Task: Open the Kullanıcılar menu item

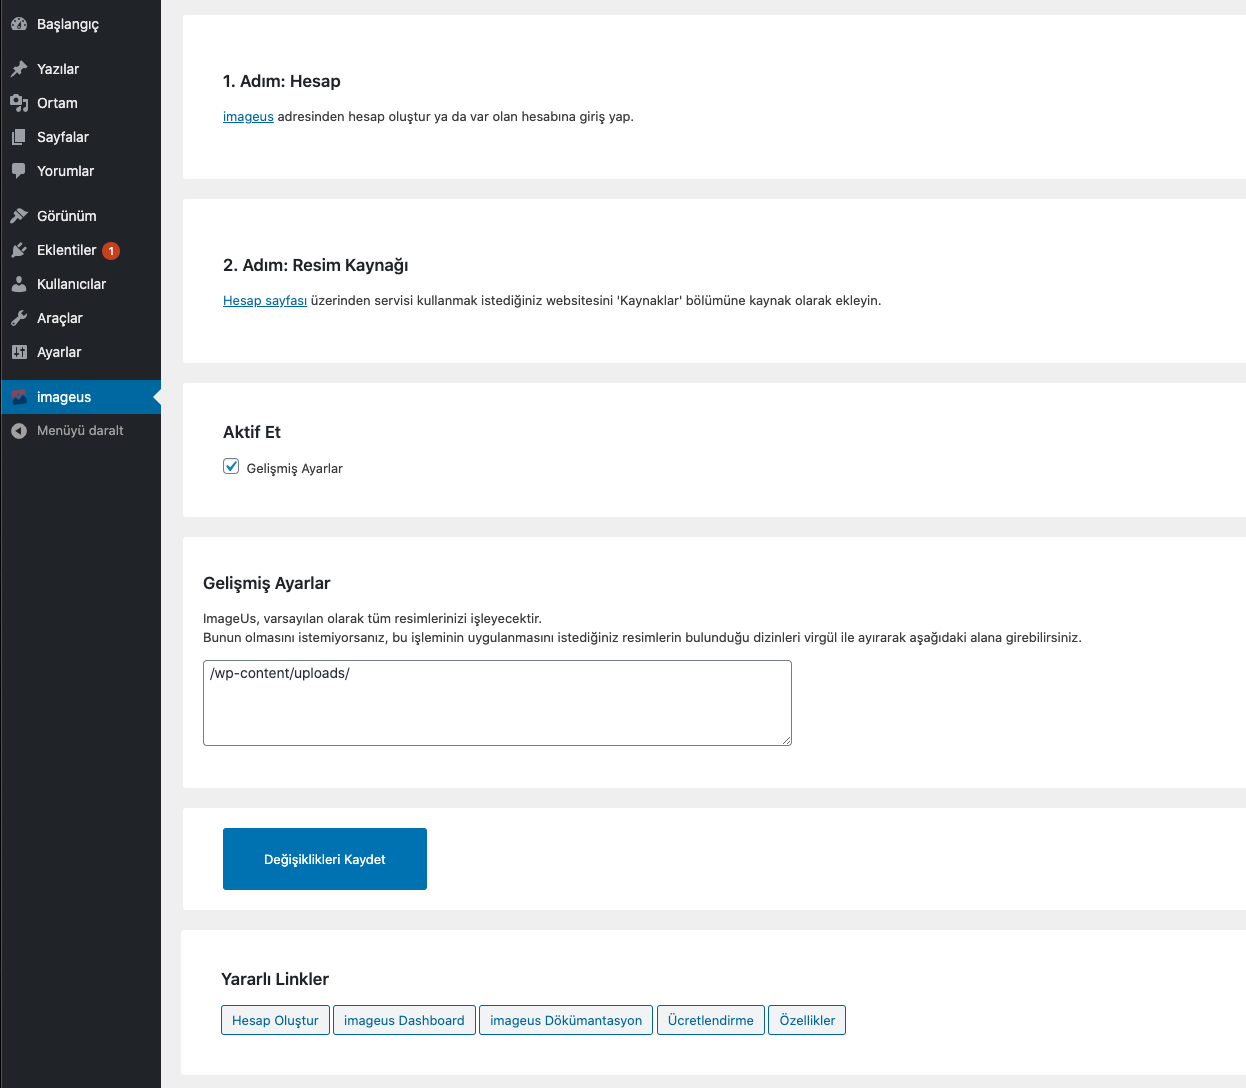Action: (x=80, y=284)
